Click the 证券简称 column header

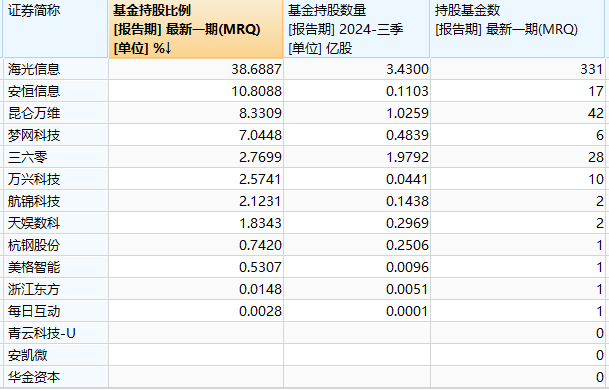pyautogui.click(x=56, y=29)
